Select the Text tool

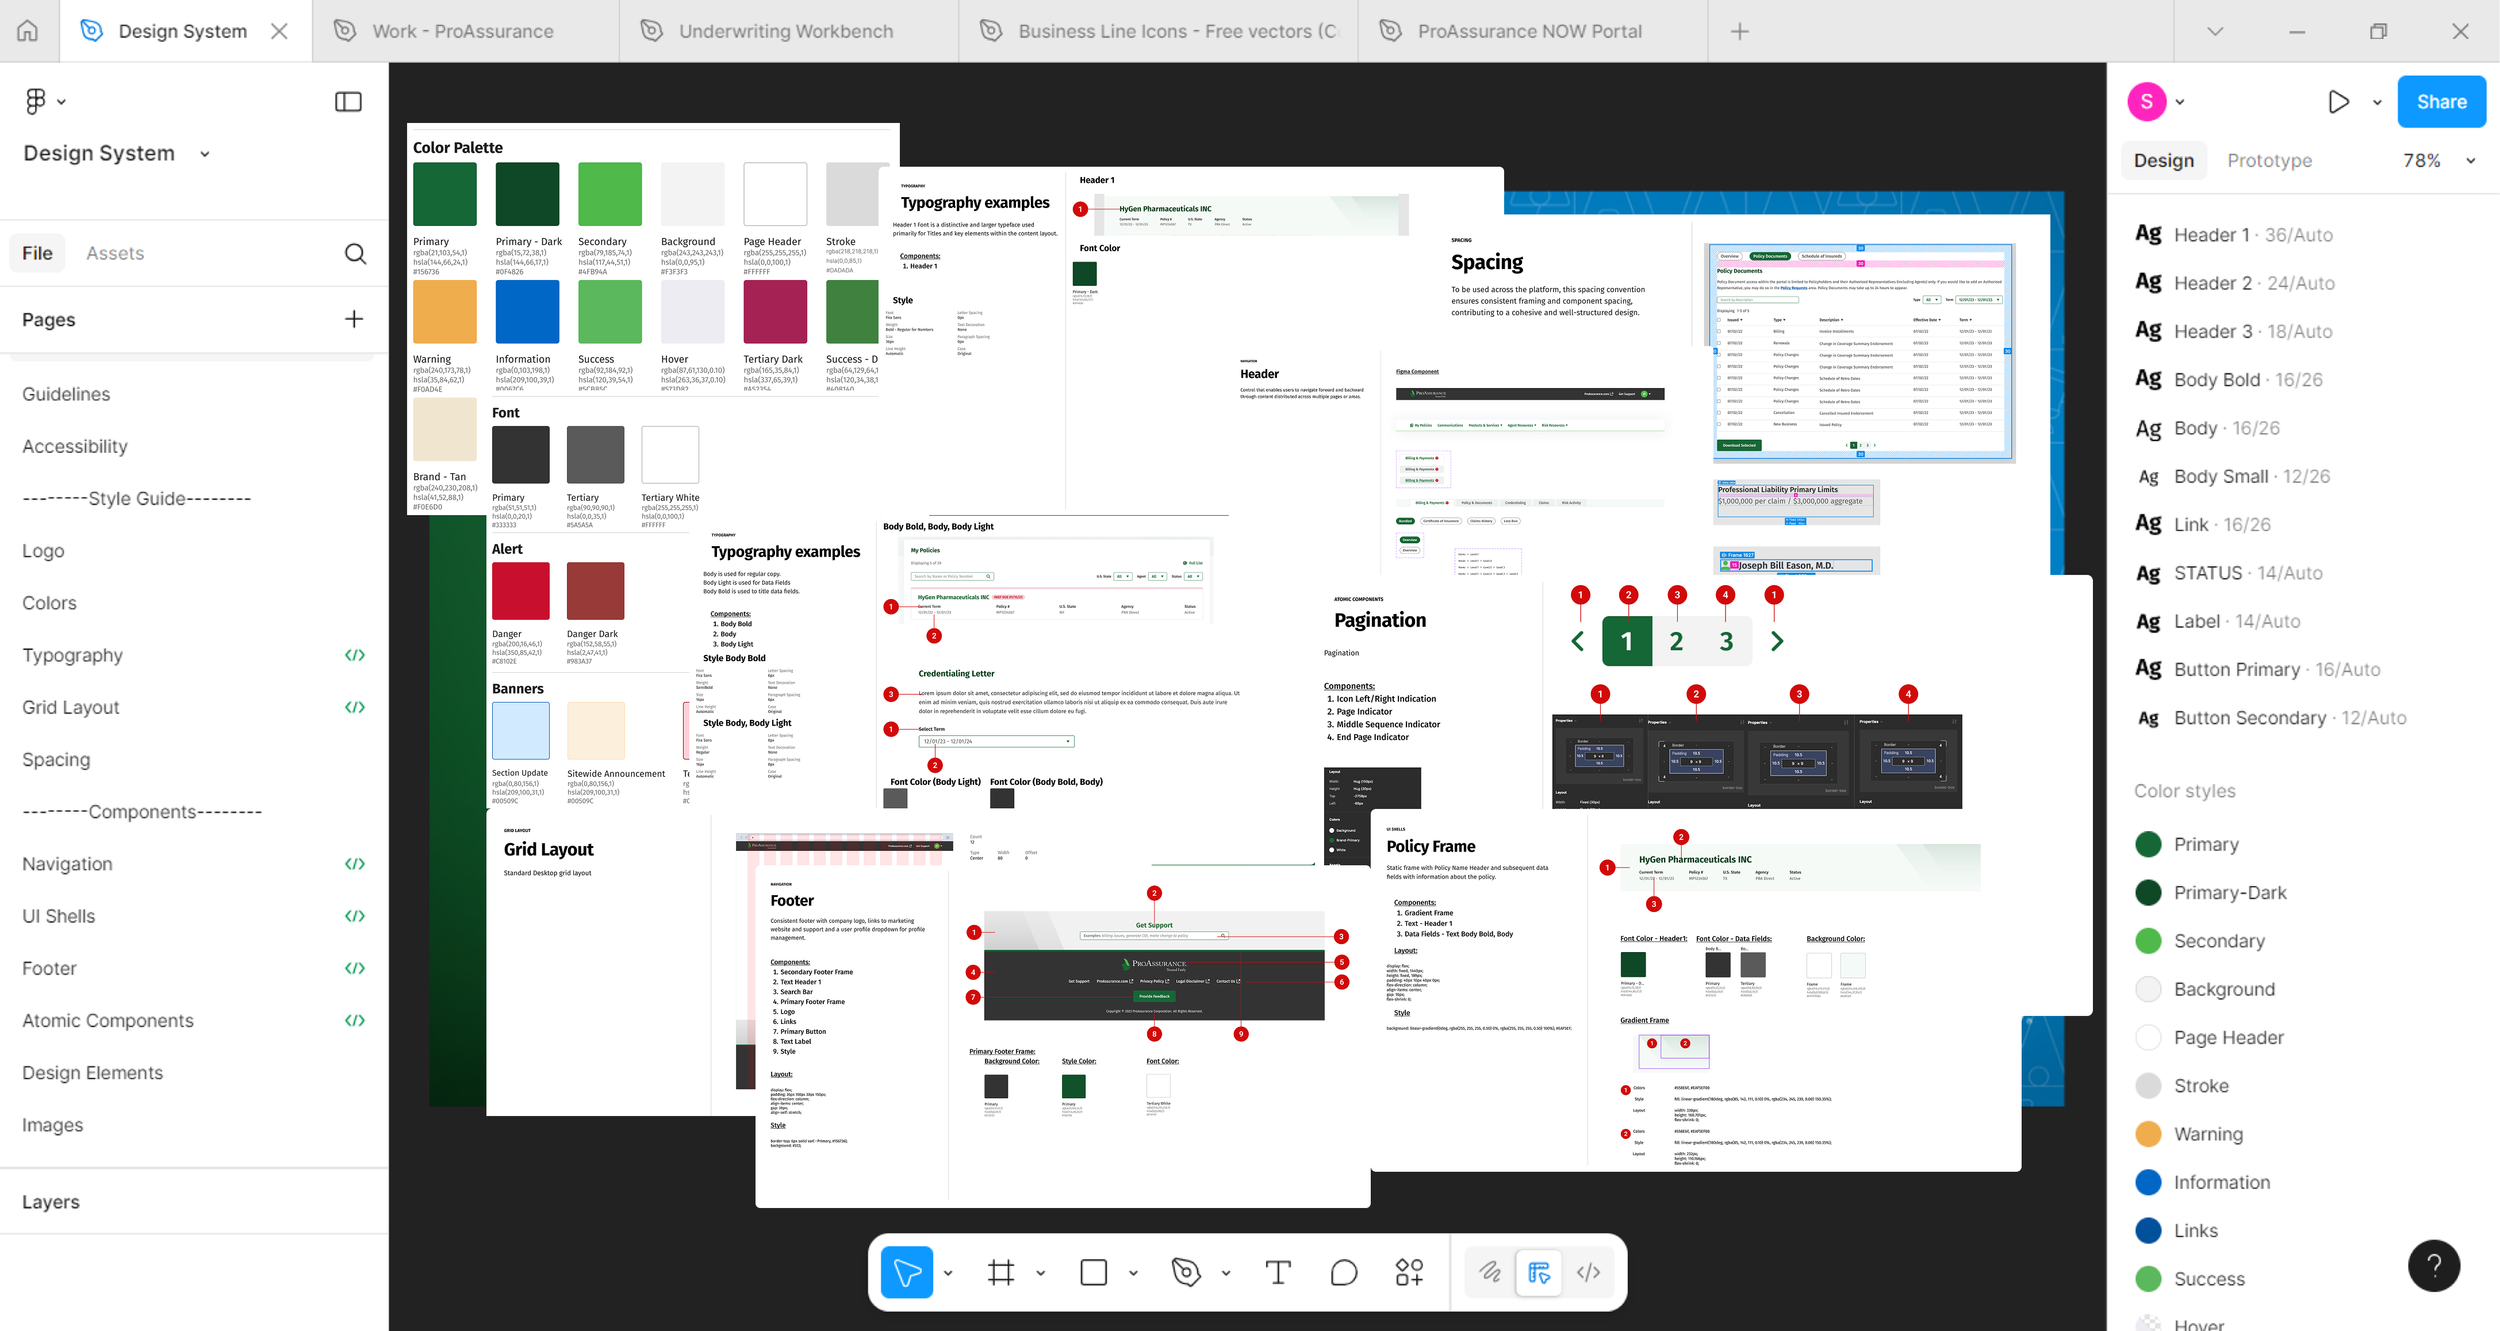(1278, 1272)
